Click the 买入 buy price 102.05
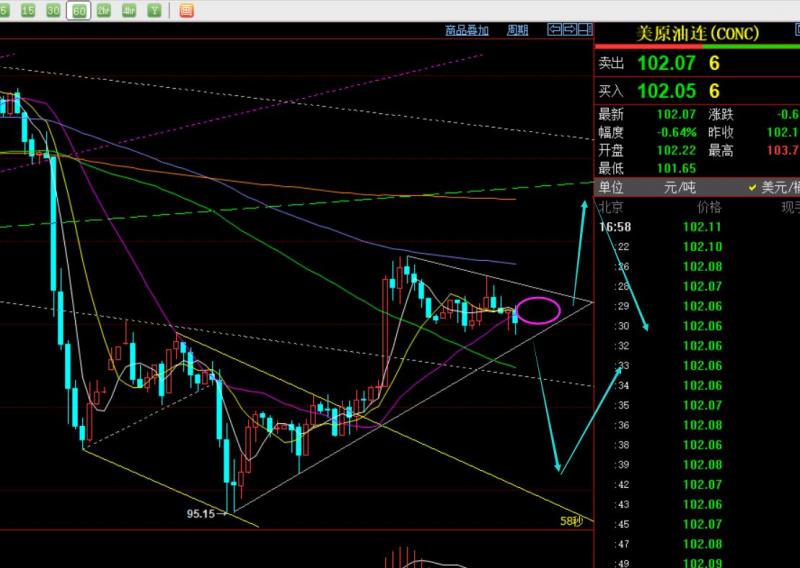 tap(666, 91)
